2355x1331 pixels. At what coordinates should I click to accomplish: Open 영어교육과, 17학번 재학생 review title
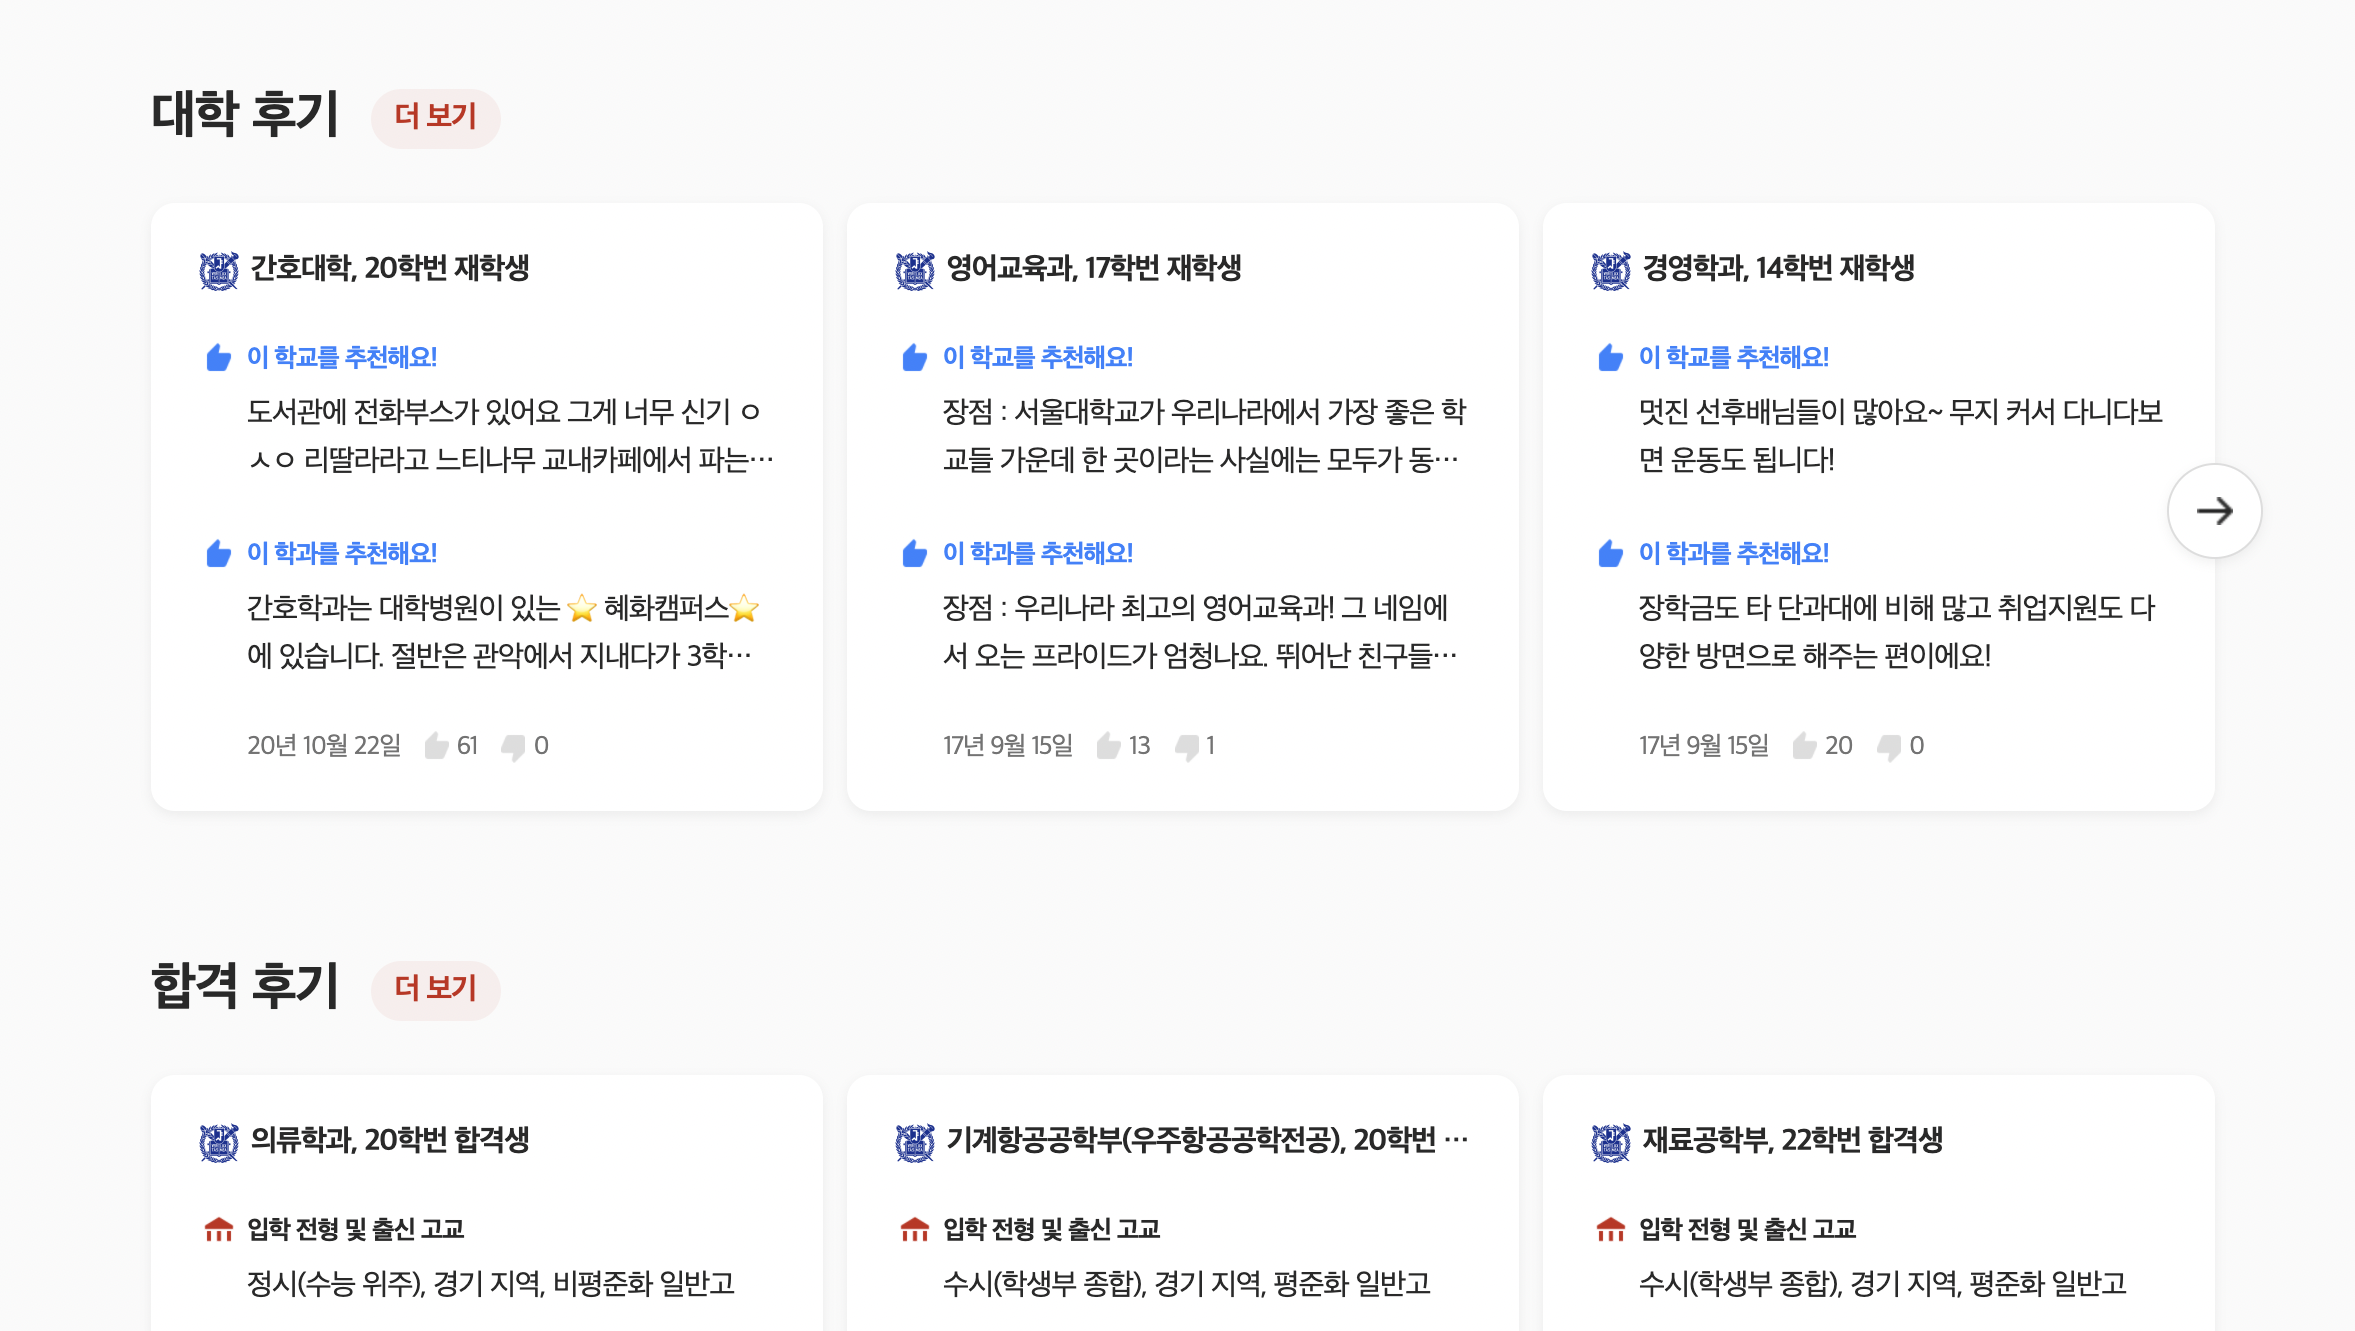[x=1093, y=268]
